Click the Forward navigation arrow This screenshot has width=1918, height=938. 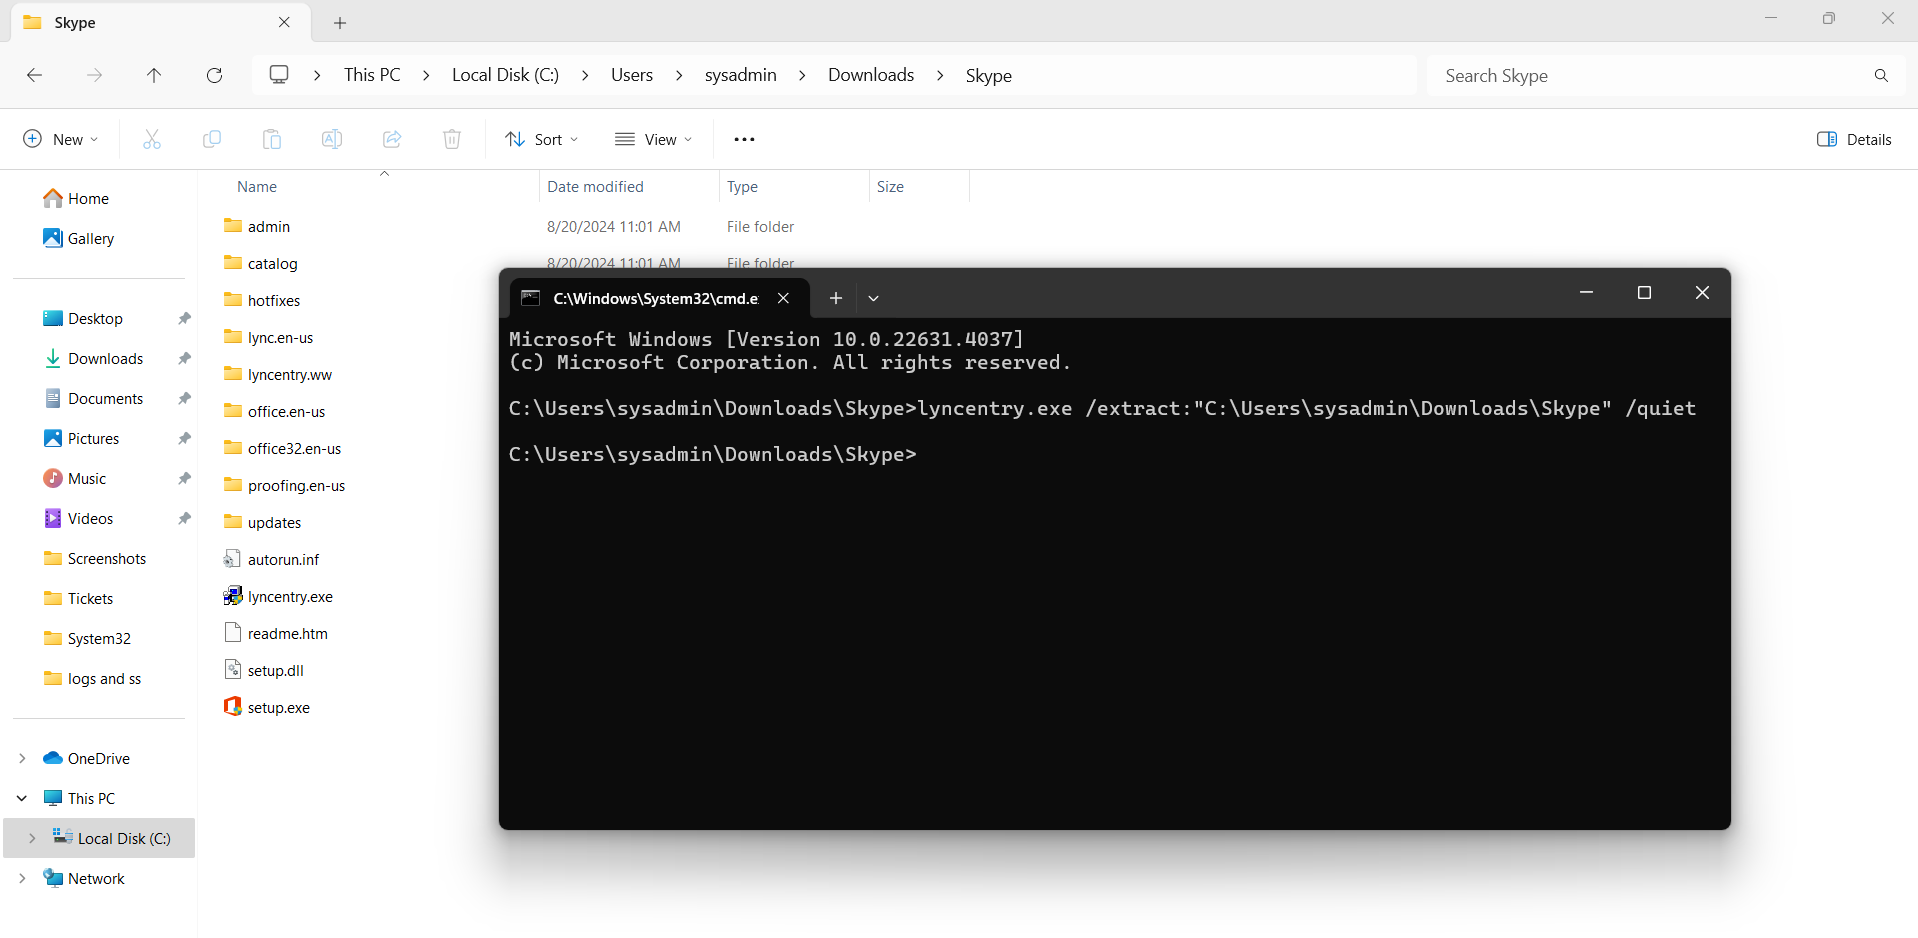[94, 75]
